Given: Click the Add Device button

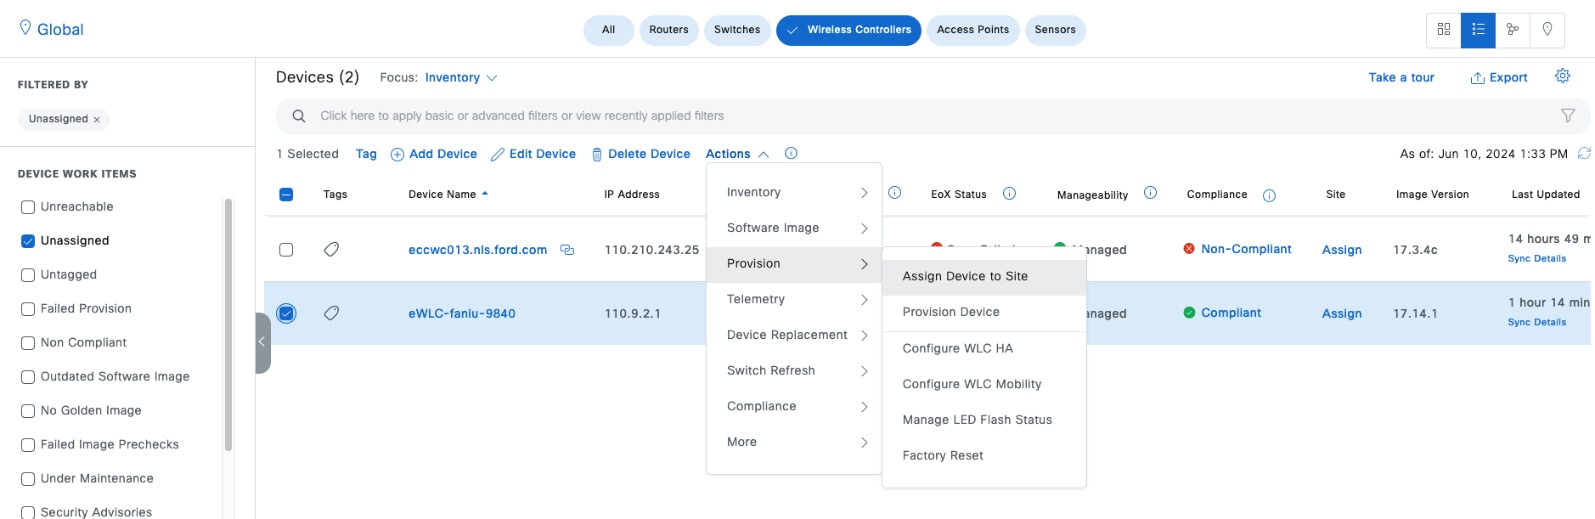Looking at the screenshot, I should [x=433, y=154].
